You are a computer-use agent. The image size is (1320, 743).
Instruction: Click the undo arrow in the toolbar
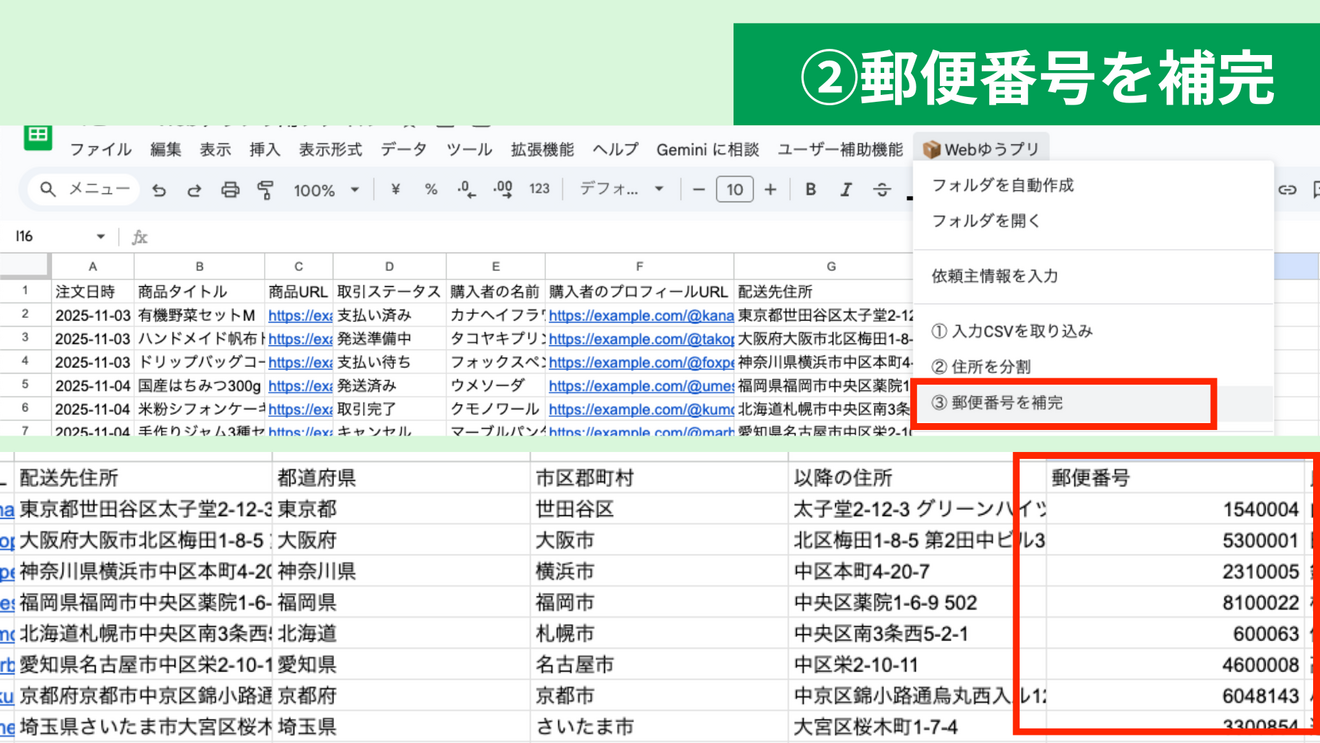coord(159,190)
